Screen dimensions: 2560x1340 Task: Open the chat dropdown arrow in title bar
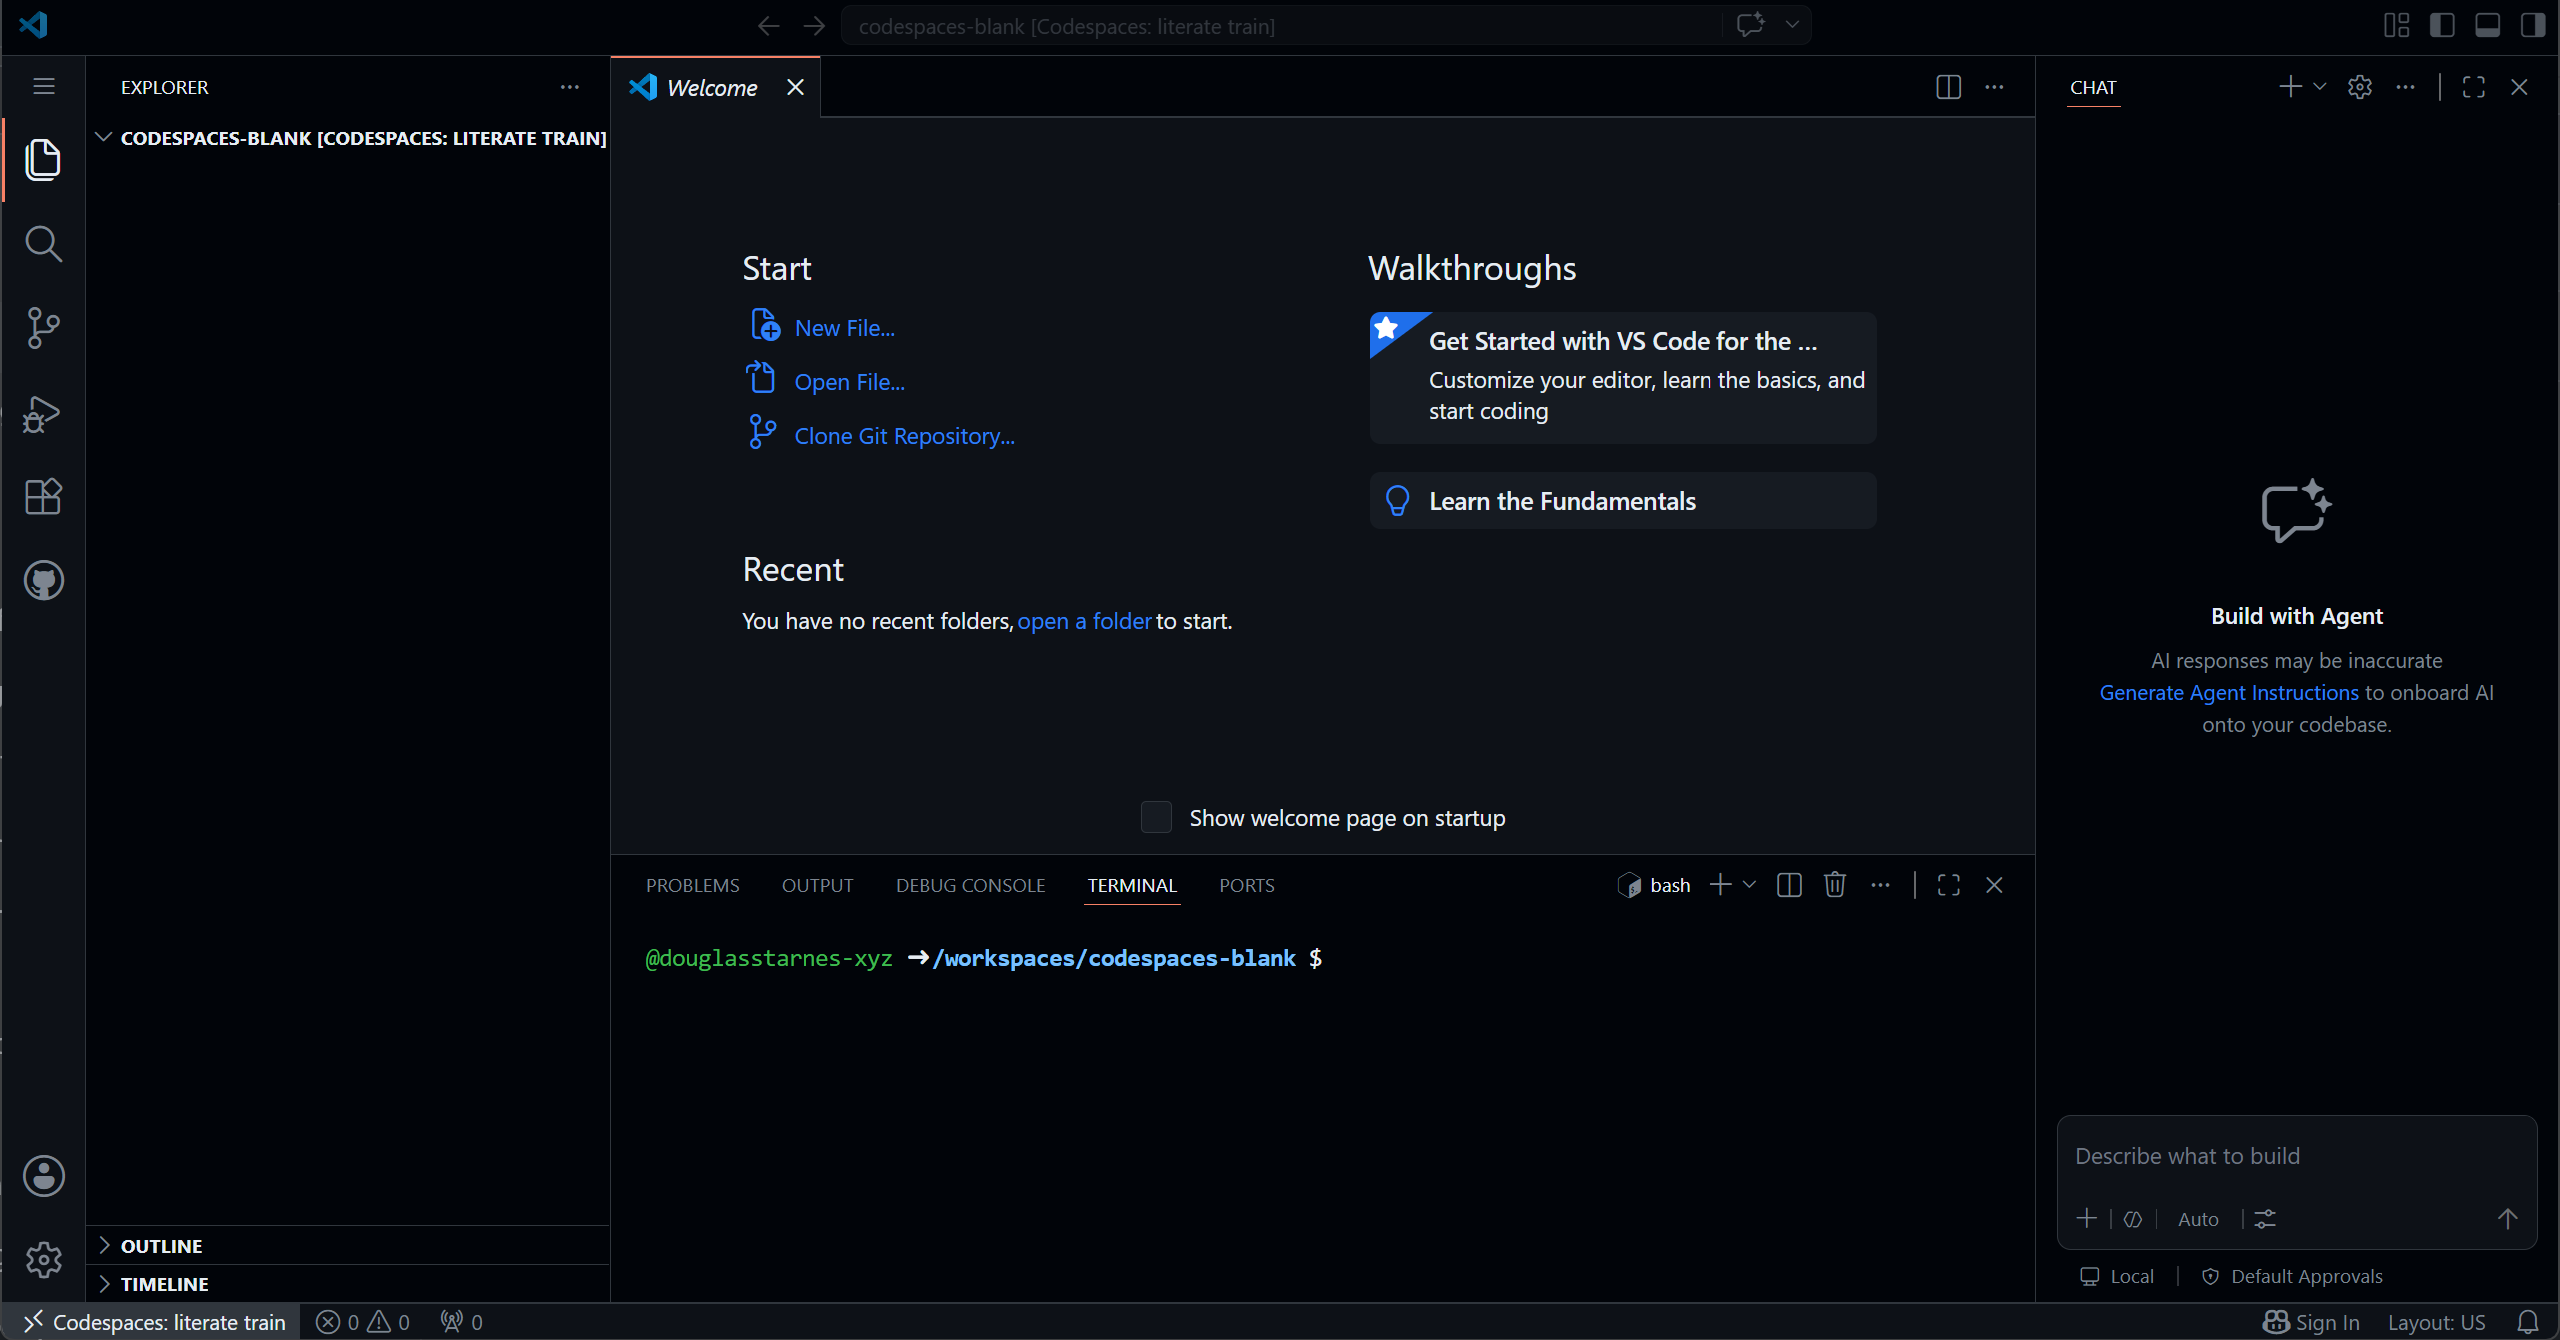click(1792, 25)
